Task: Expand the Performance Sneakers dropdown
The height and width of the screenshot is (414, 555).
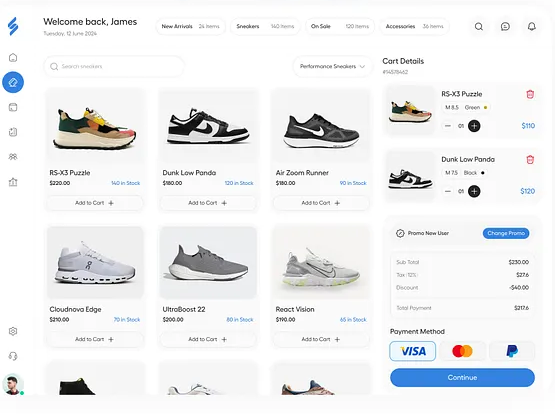Action: click(332, 66)
